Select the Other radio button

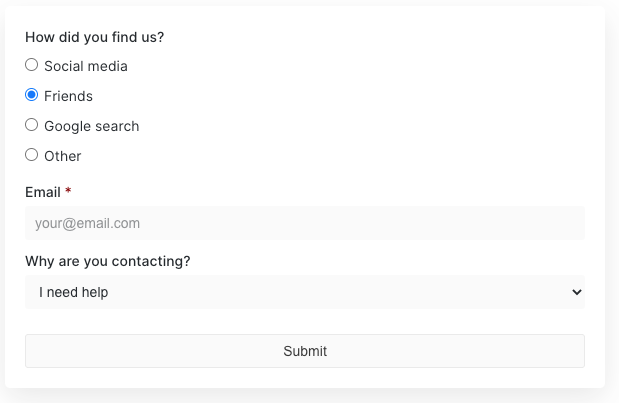coord(32,155)
